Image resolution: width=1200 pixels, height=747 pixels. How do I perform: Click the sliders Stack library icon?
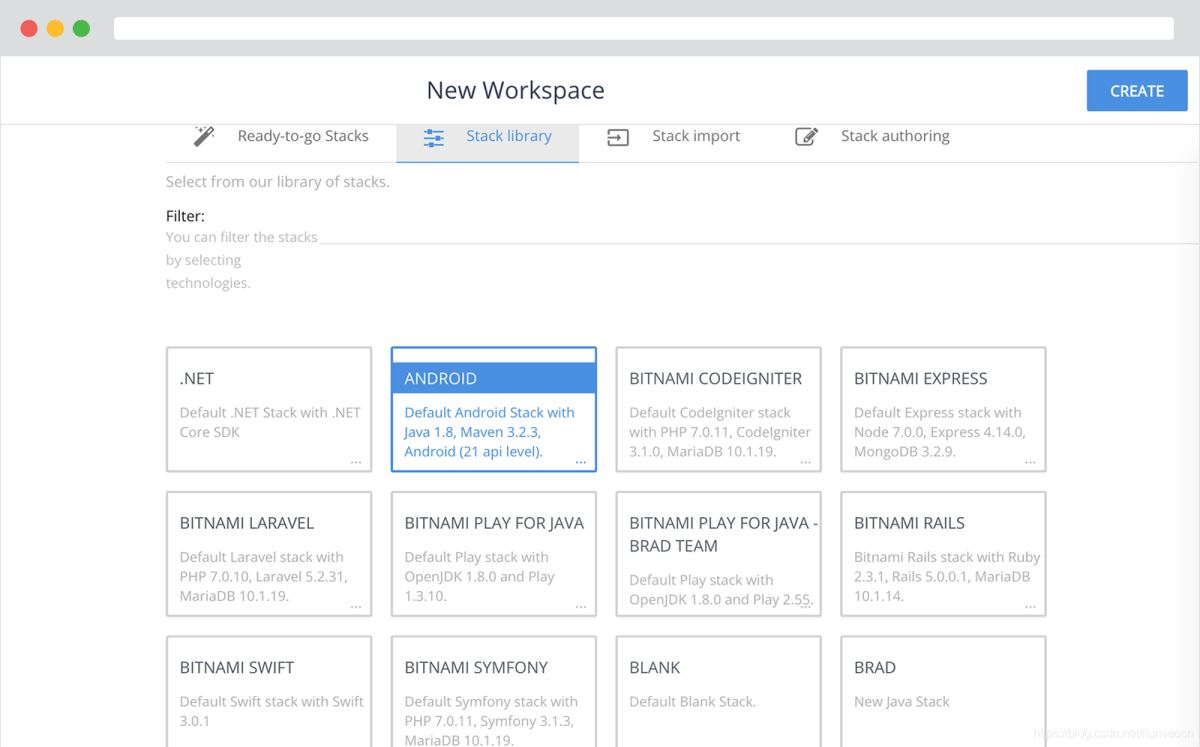pos(434,138)
